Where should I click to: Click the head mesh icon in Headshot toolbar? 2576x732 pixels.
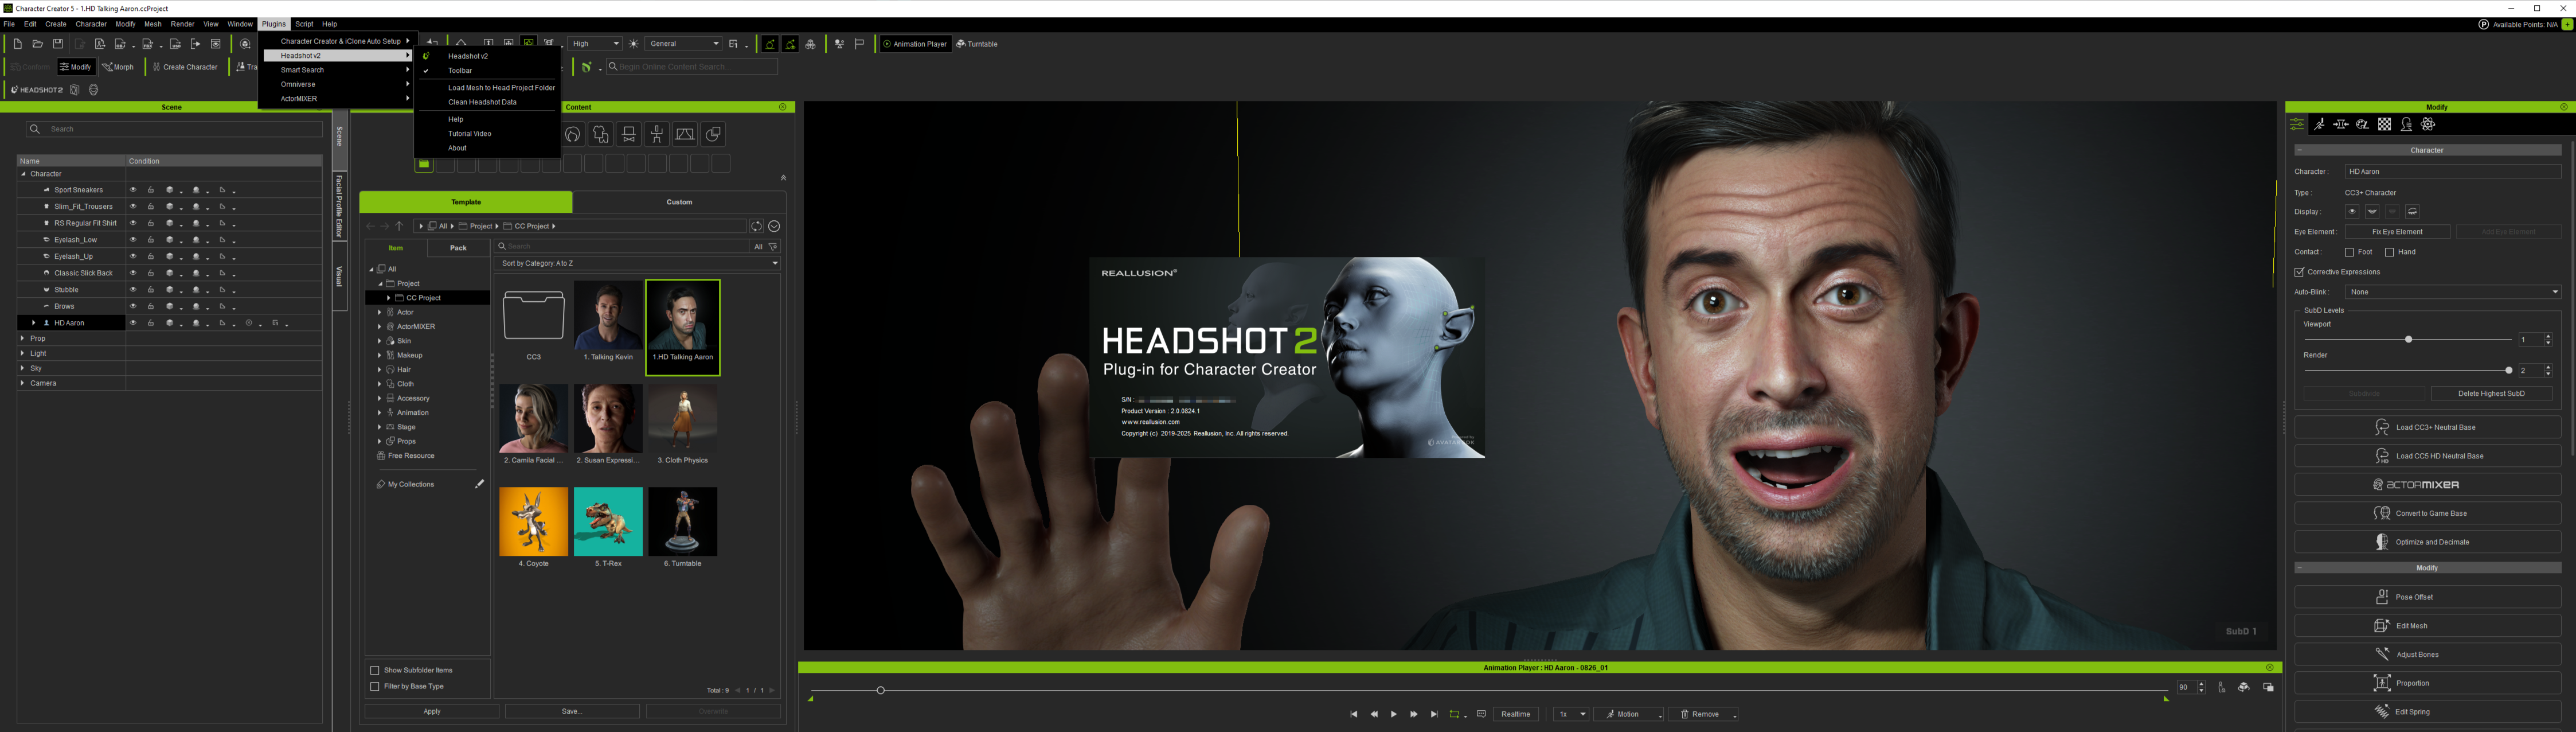93,90
